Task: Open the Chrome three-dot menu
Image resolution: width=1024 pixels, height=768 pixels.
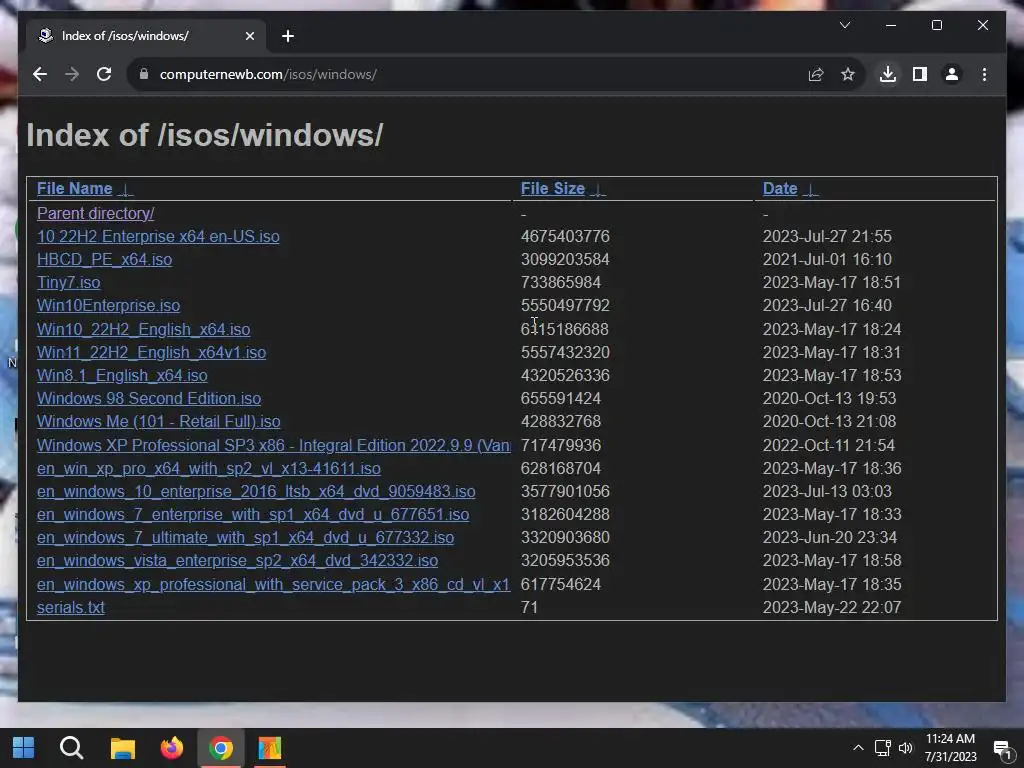Action: coord(984,74)
